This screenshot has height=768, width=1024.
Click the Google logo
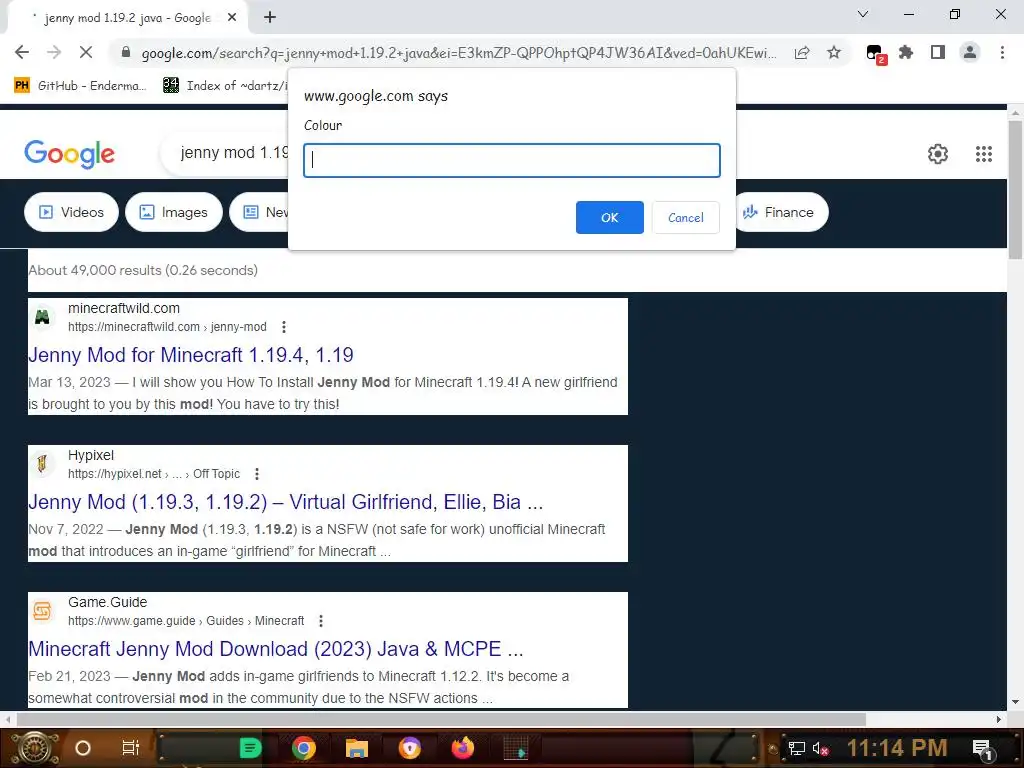pyautogui.click(x=69, y=154)
